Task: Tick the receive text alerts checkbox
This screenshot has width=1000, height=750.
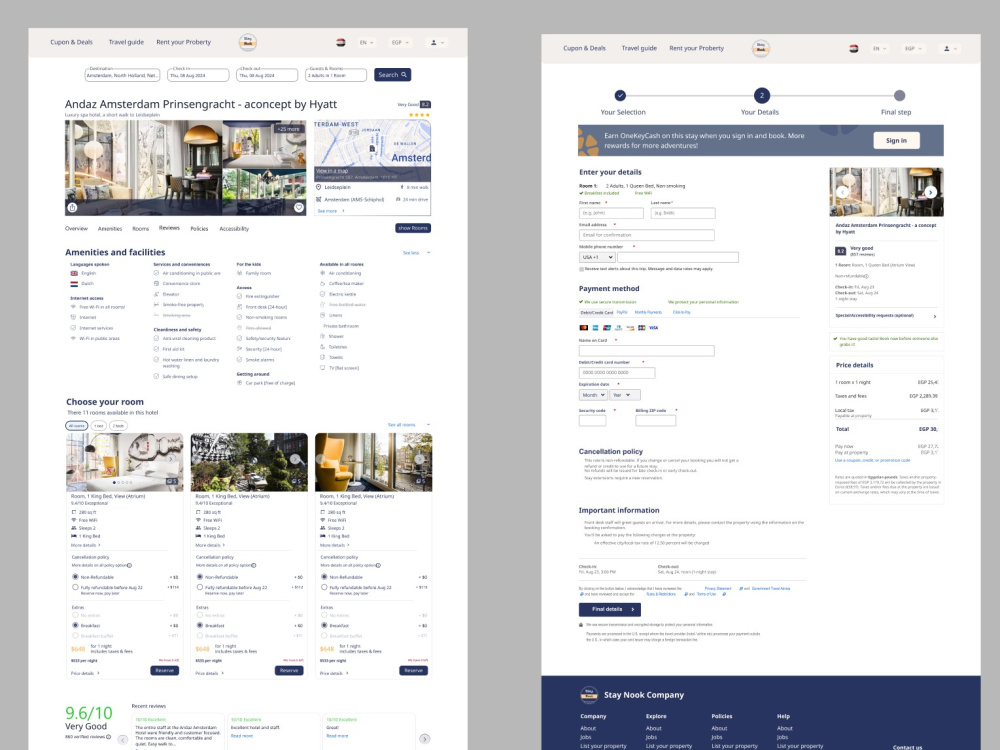Action: point(581,269)
